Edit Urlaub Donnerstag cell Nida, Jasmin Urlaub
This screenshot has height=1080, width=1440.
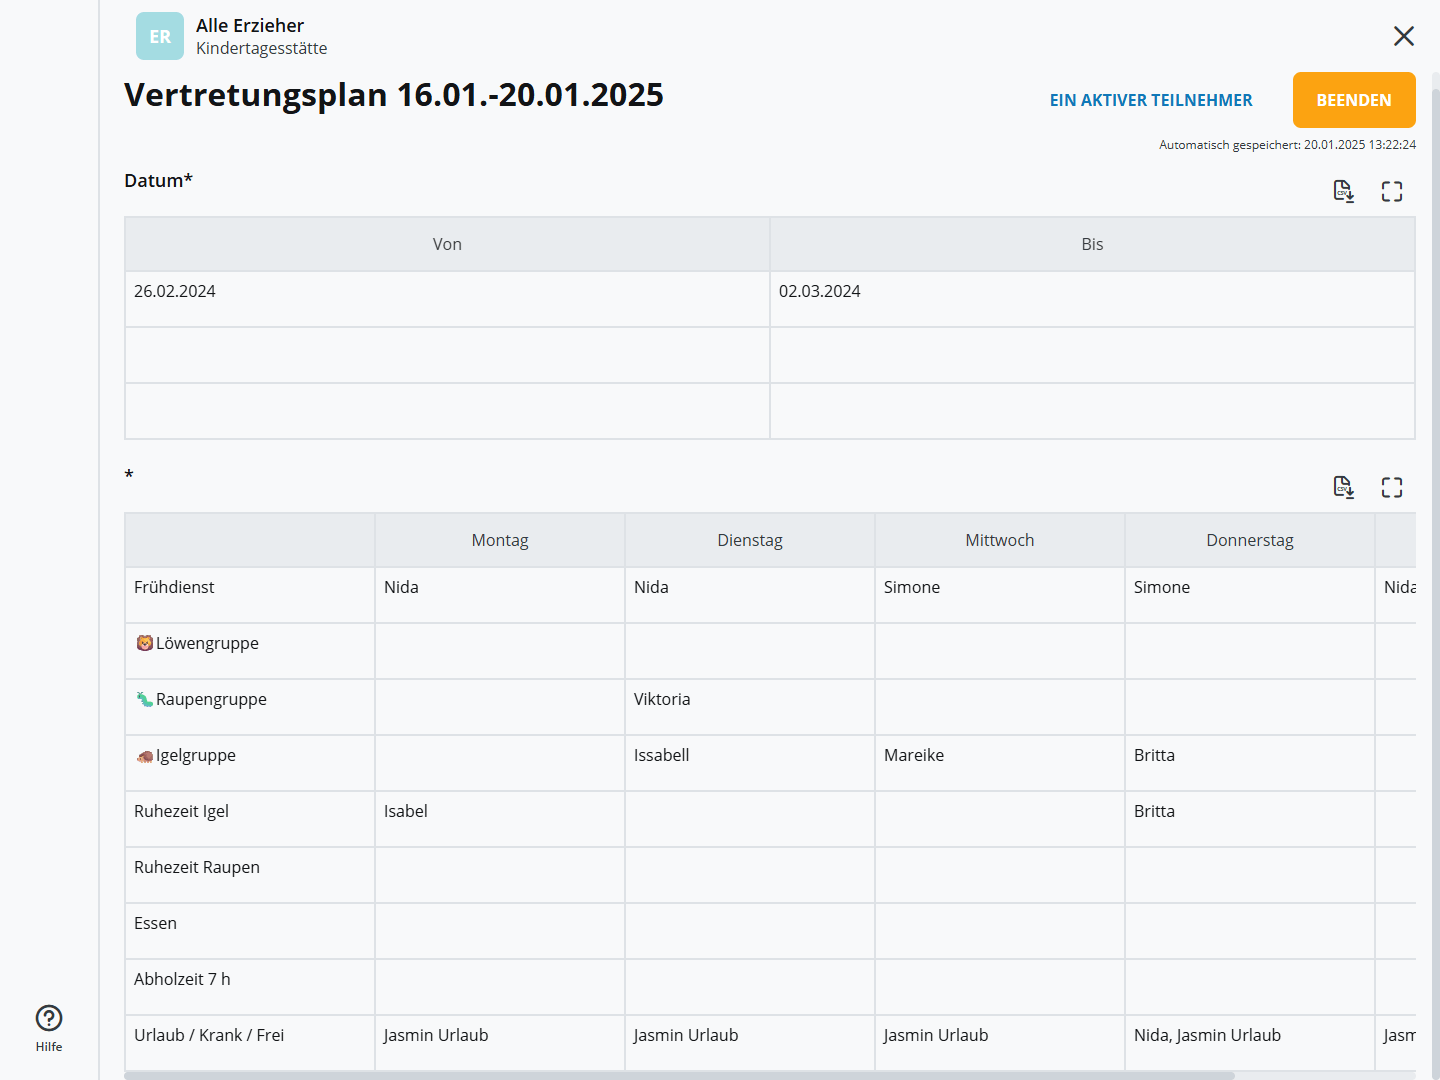pos(1249,1042)
